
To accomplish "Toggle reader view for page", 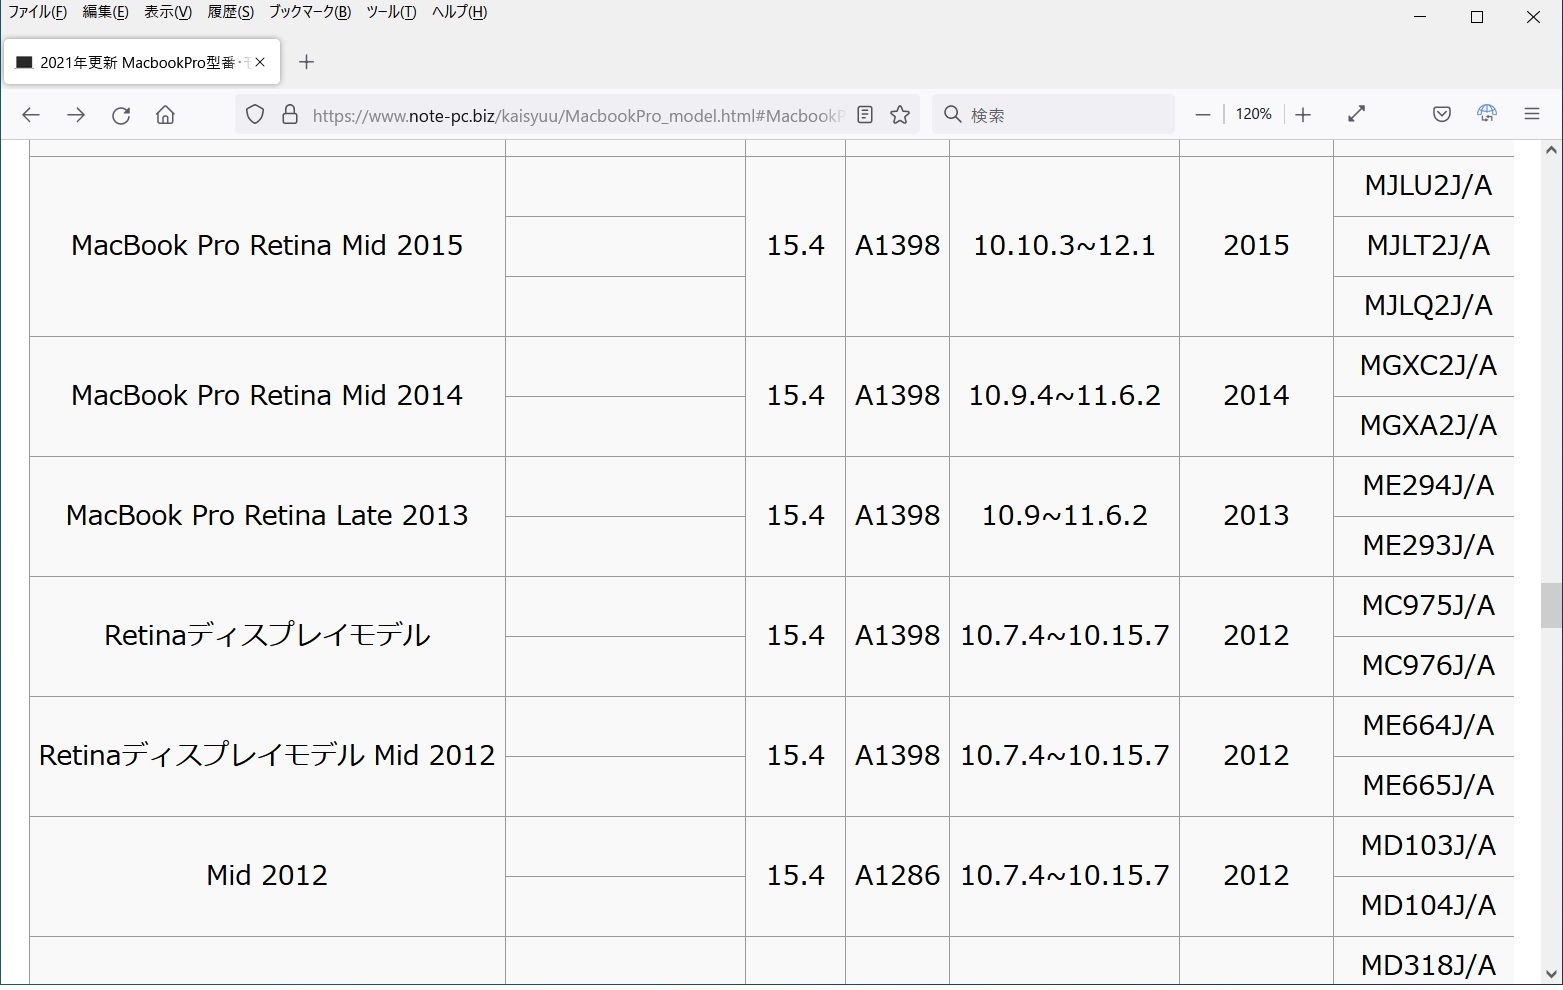I will point(865,115).
